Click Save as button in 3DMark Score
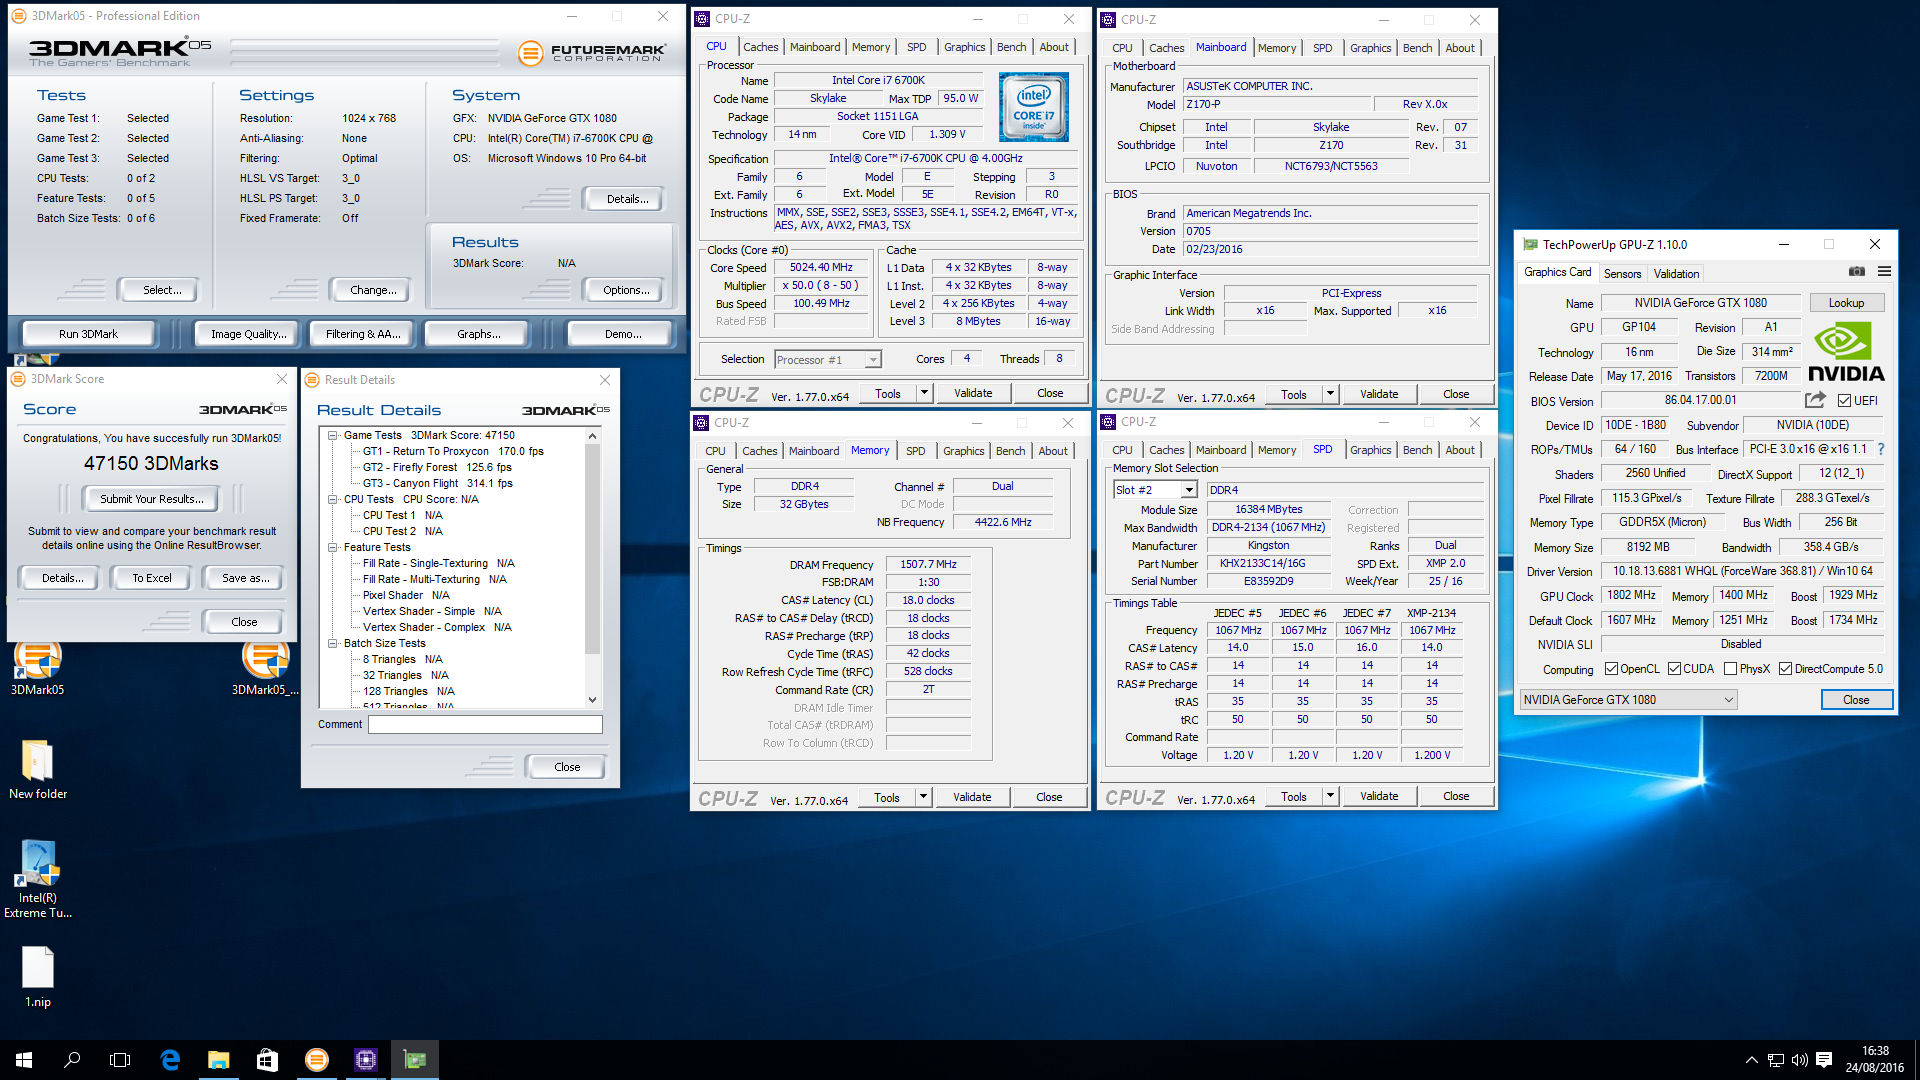Image resolution: width=1920 pixels, height=1080 pixels. pos(245,578)
